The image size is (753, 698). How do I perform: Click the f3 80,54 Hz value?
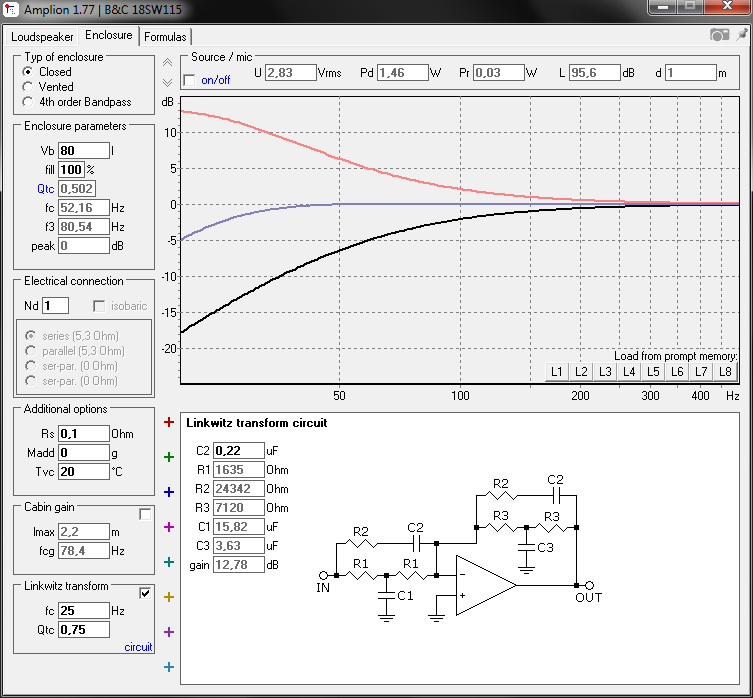[84, 227]
